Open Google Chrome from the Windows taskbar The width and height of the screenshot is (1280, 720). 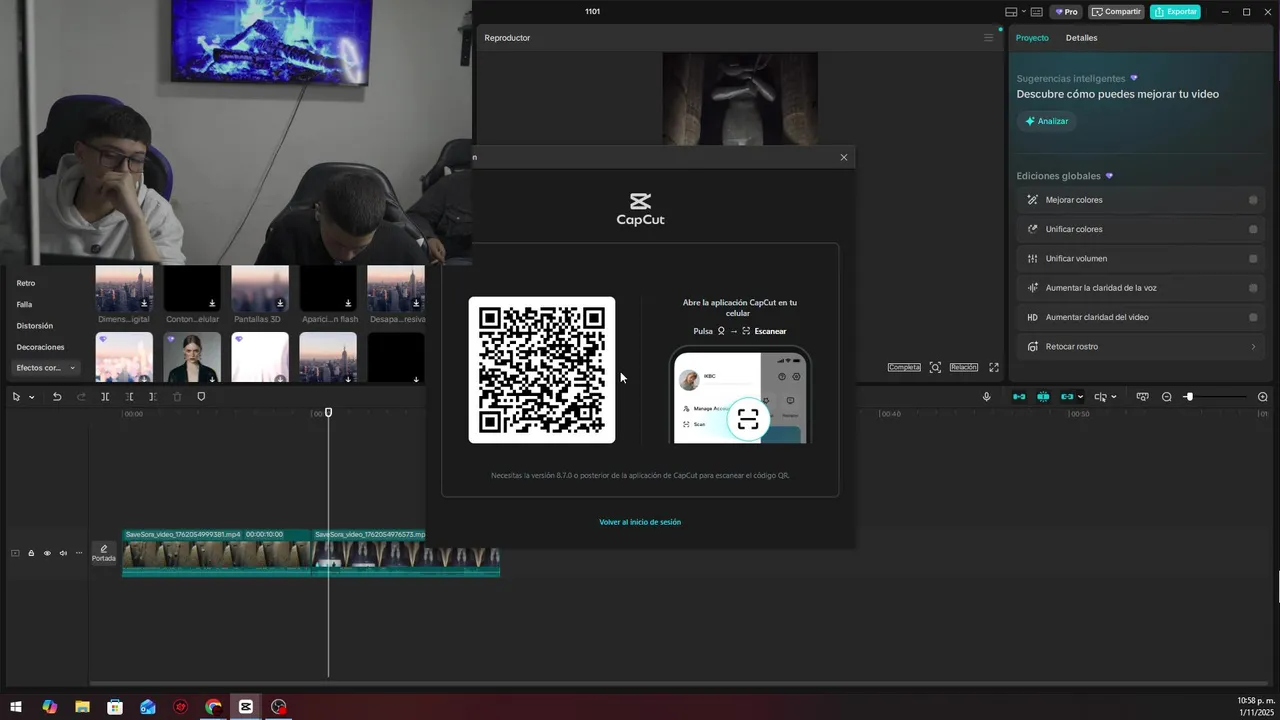coord(213,707)
